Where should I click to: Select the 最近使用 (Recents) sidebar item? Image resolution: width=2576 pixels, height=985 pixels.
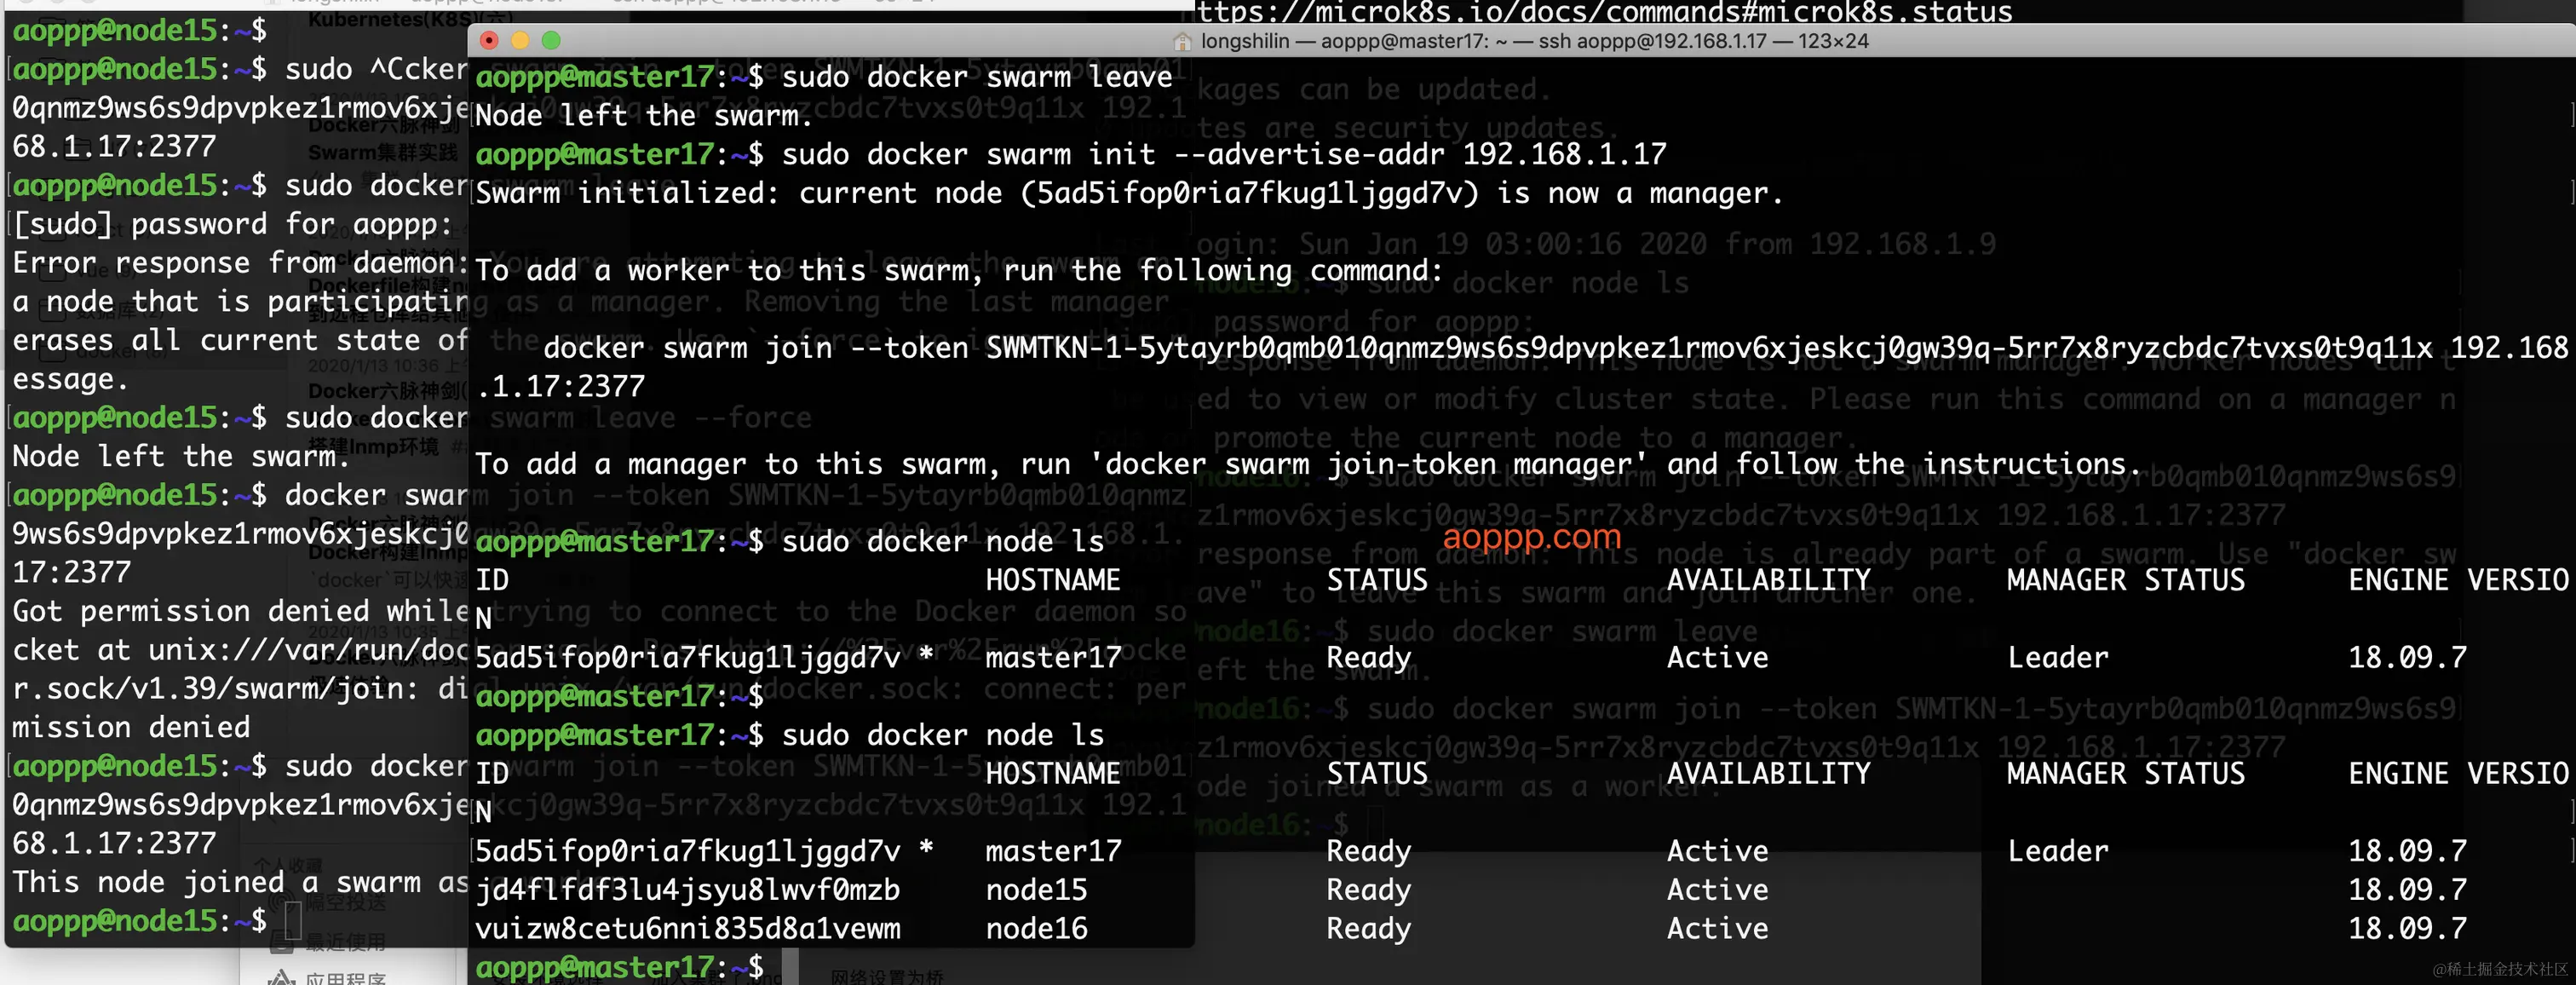pos(344,941)
